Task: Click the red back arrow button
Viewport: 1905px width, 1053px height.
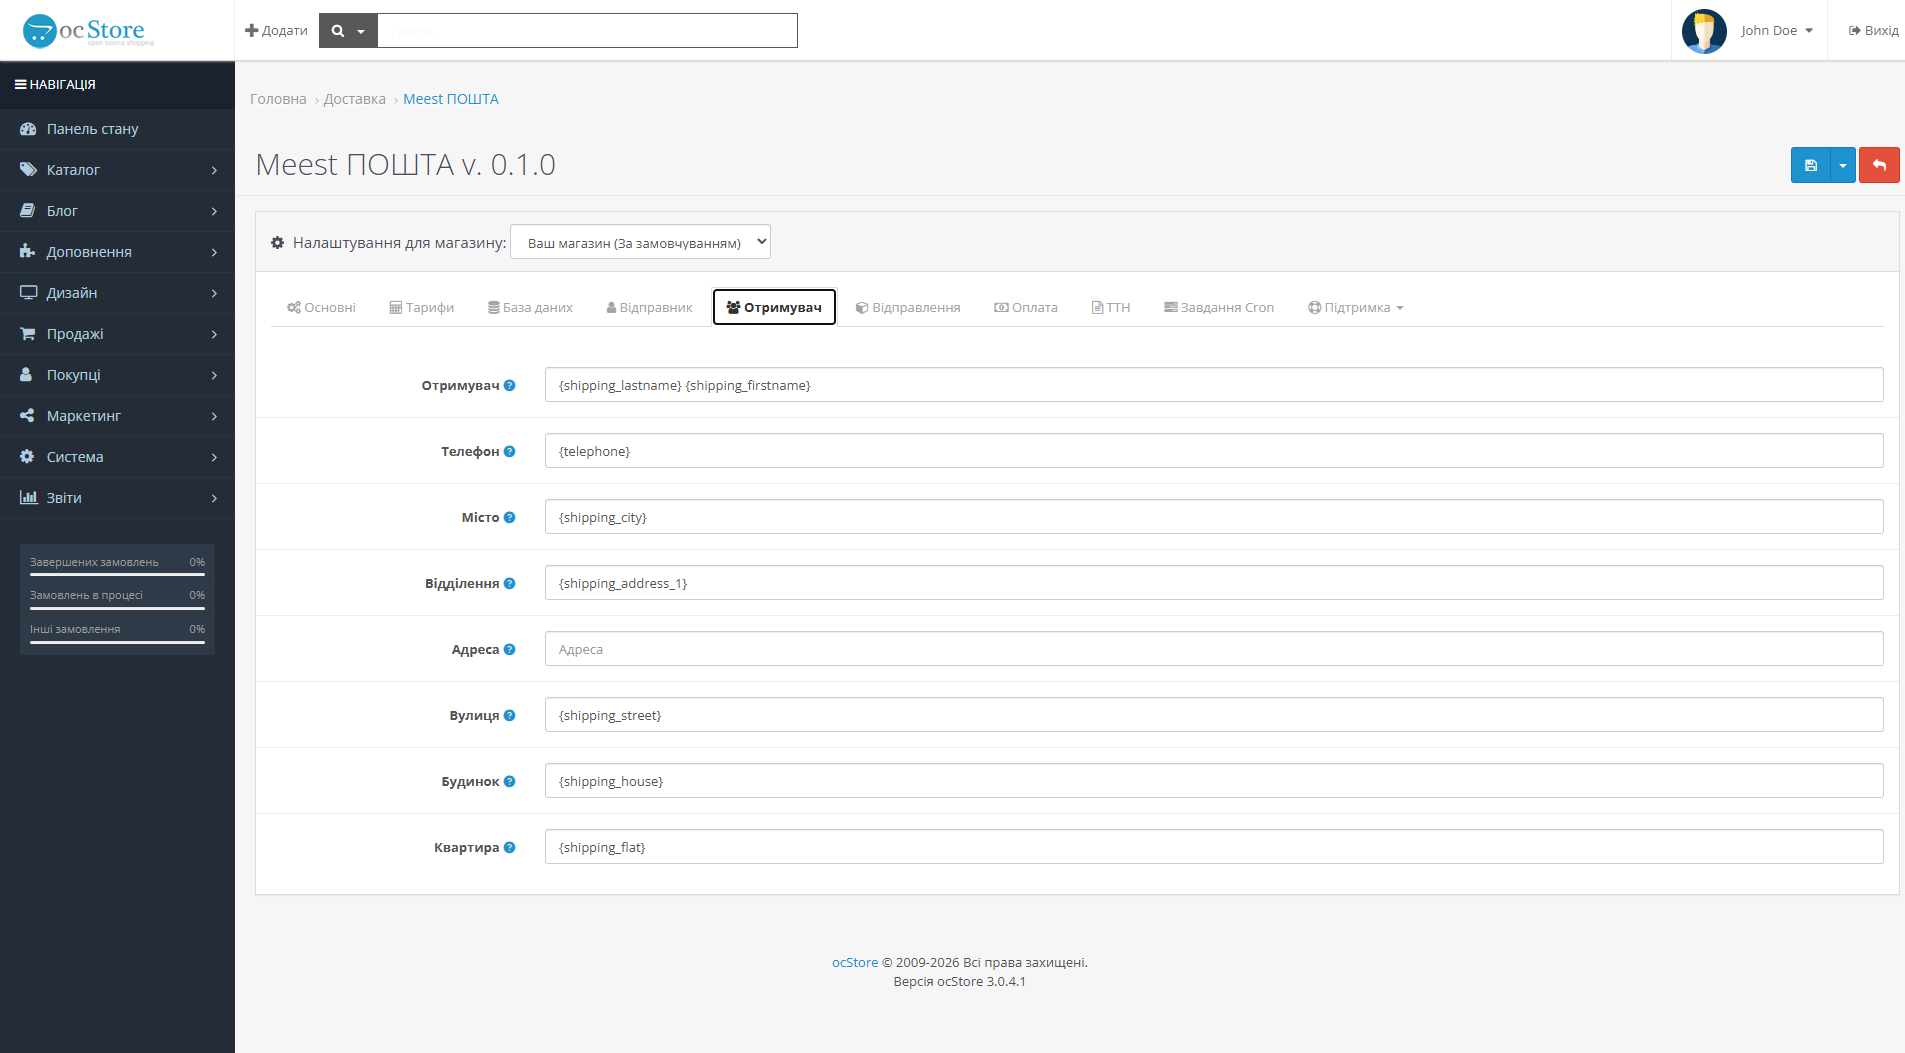Action: 1879,165
